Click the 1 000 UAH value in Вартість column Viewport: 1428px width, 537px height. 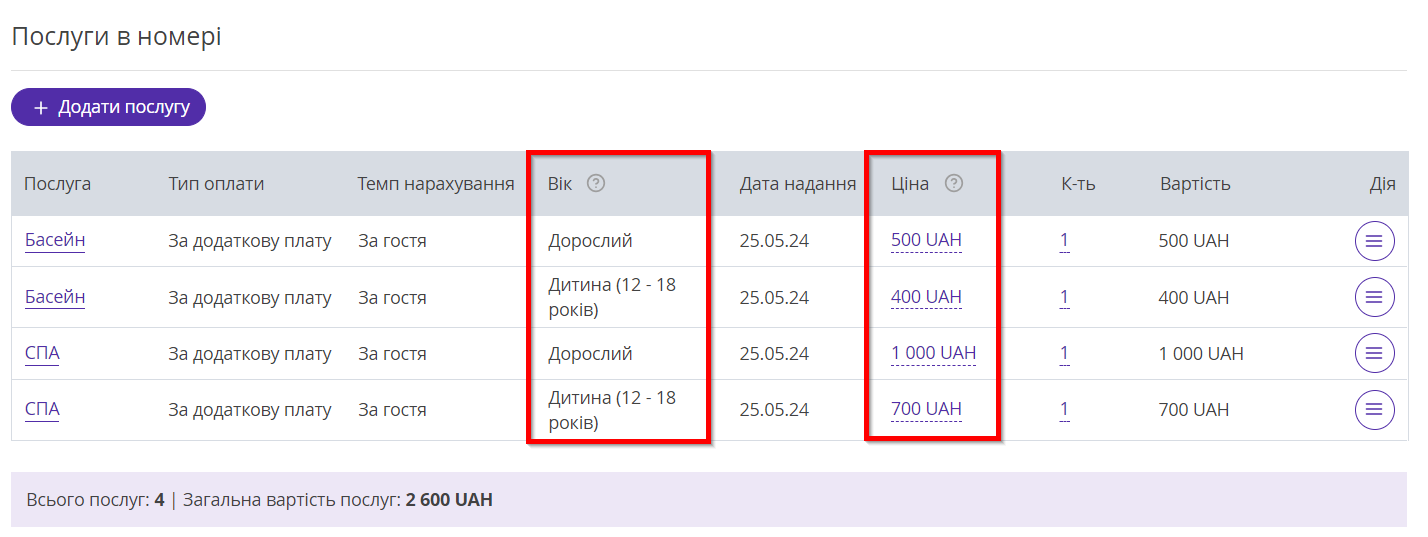tap(1201, 353)
